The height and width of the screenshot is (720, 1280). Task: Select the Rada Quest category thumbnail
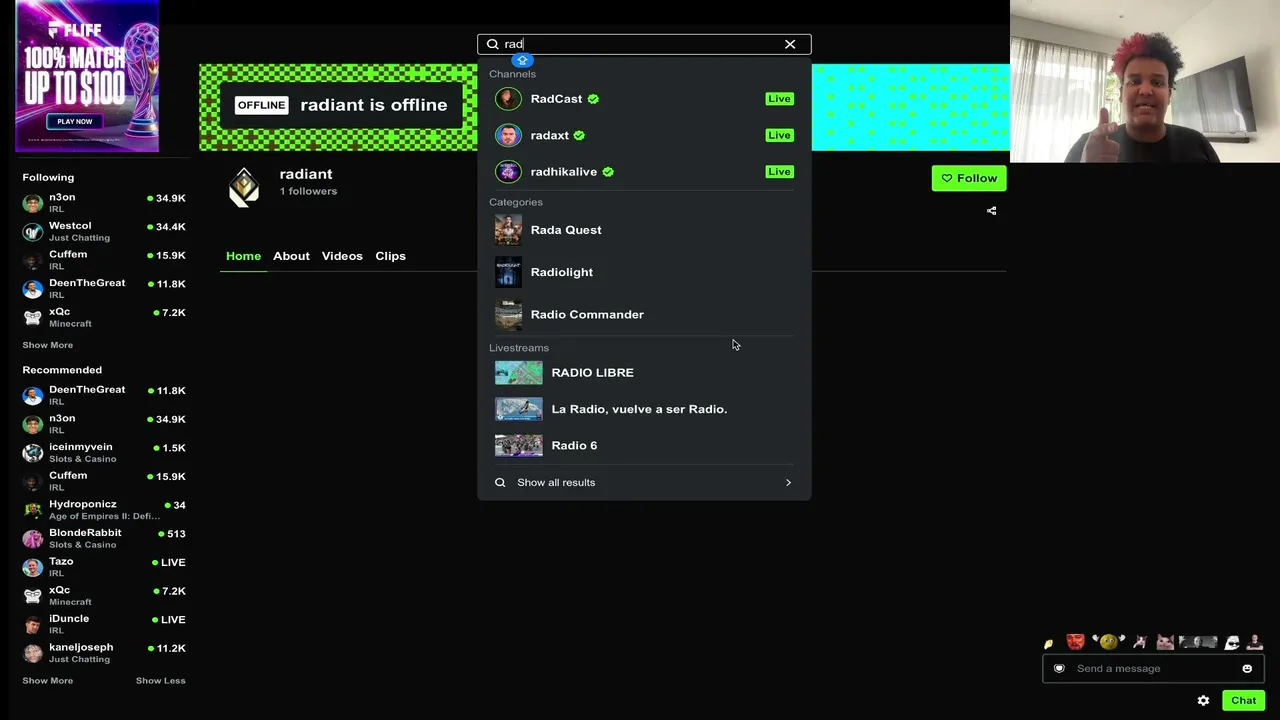point(508,230)
